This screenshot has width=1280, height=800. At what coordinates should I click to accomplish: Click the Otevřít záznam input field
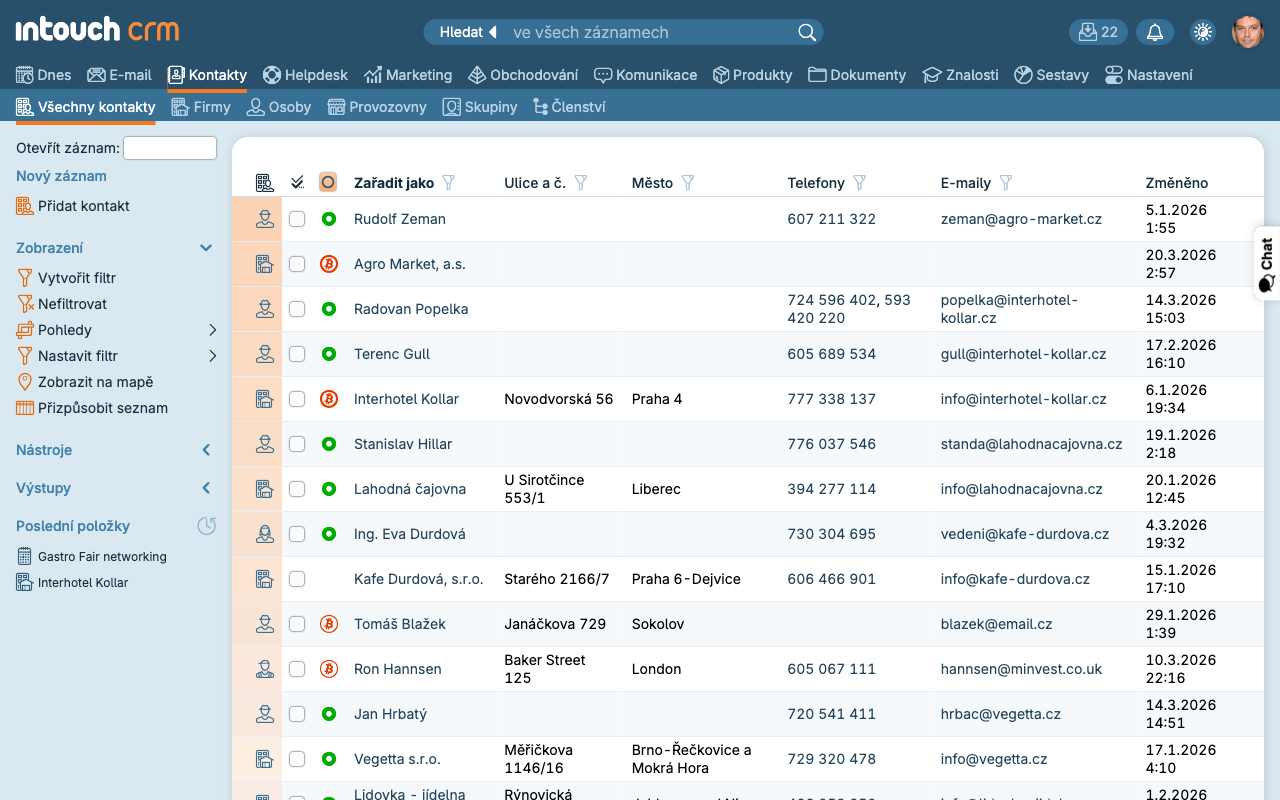click(169, 148)
